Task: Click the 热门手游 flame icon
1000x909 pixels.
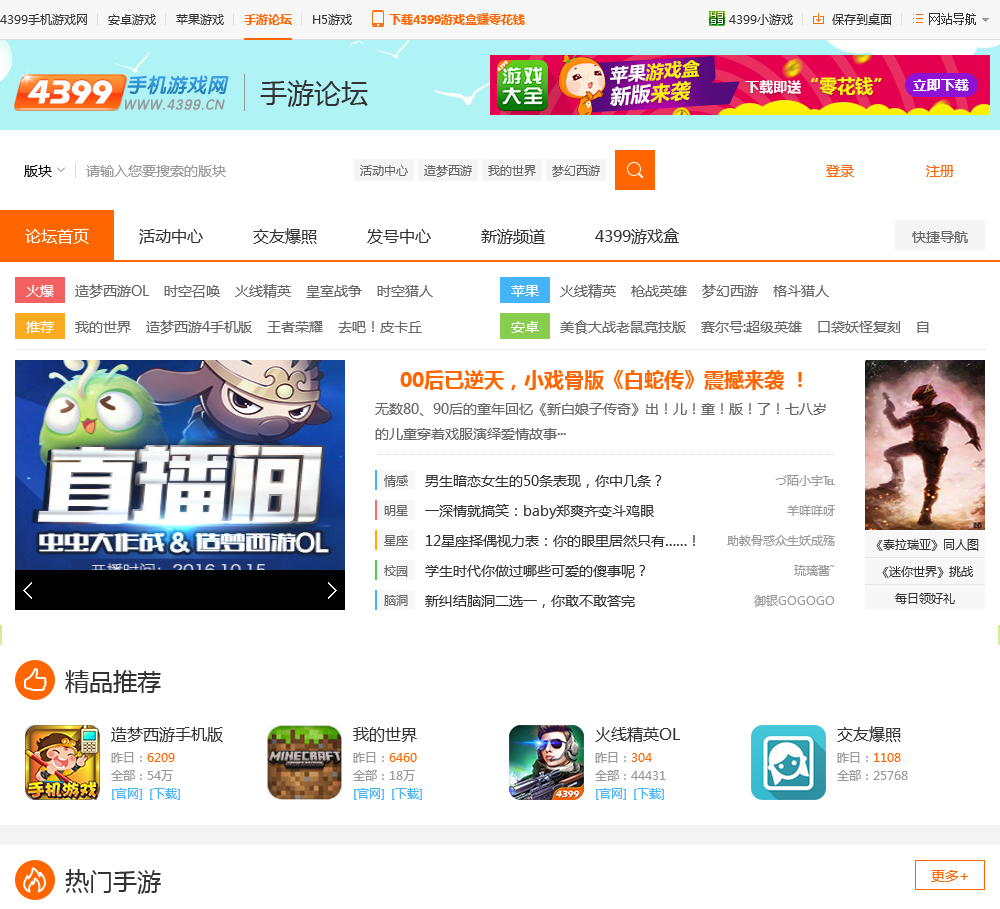Action: [35, 880]
